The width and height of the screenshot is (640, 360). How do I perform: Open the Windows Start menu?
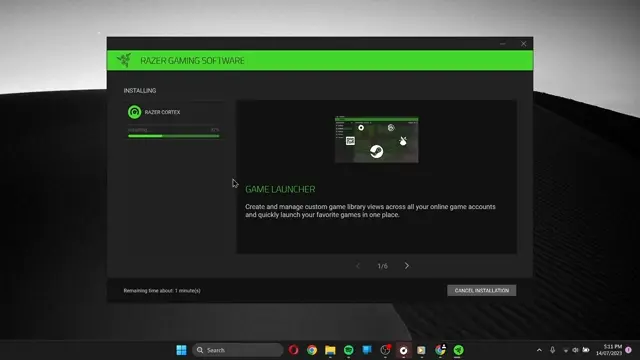click(x=181, y=350)
